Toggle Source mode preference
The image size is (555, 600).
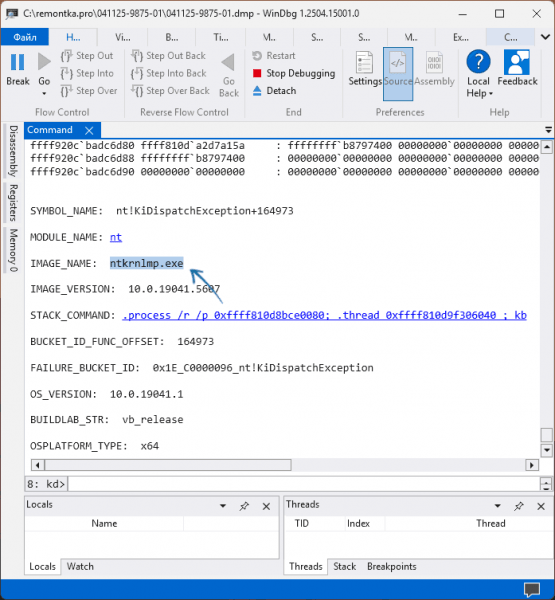pyautogui.click(x=398, y=74)
